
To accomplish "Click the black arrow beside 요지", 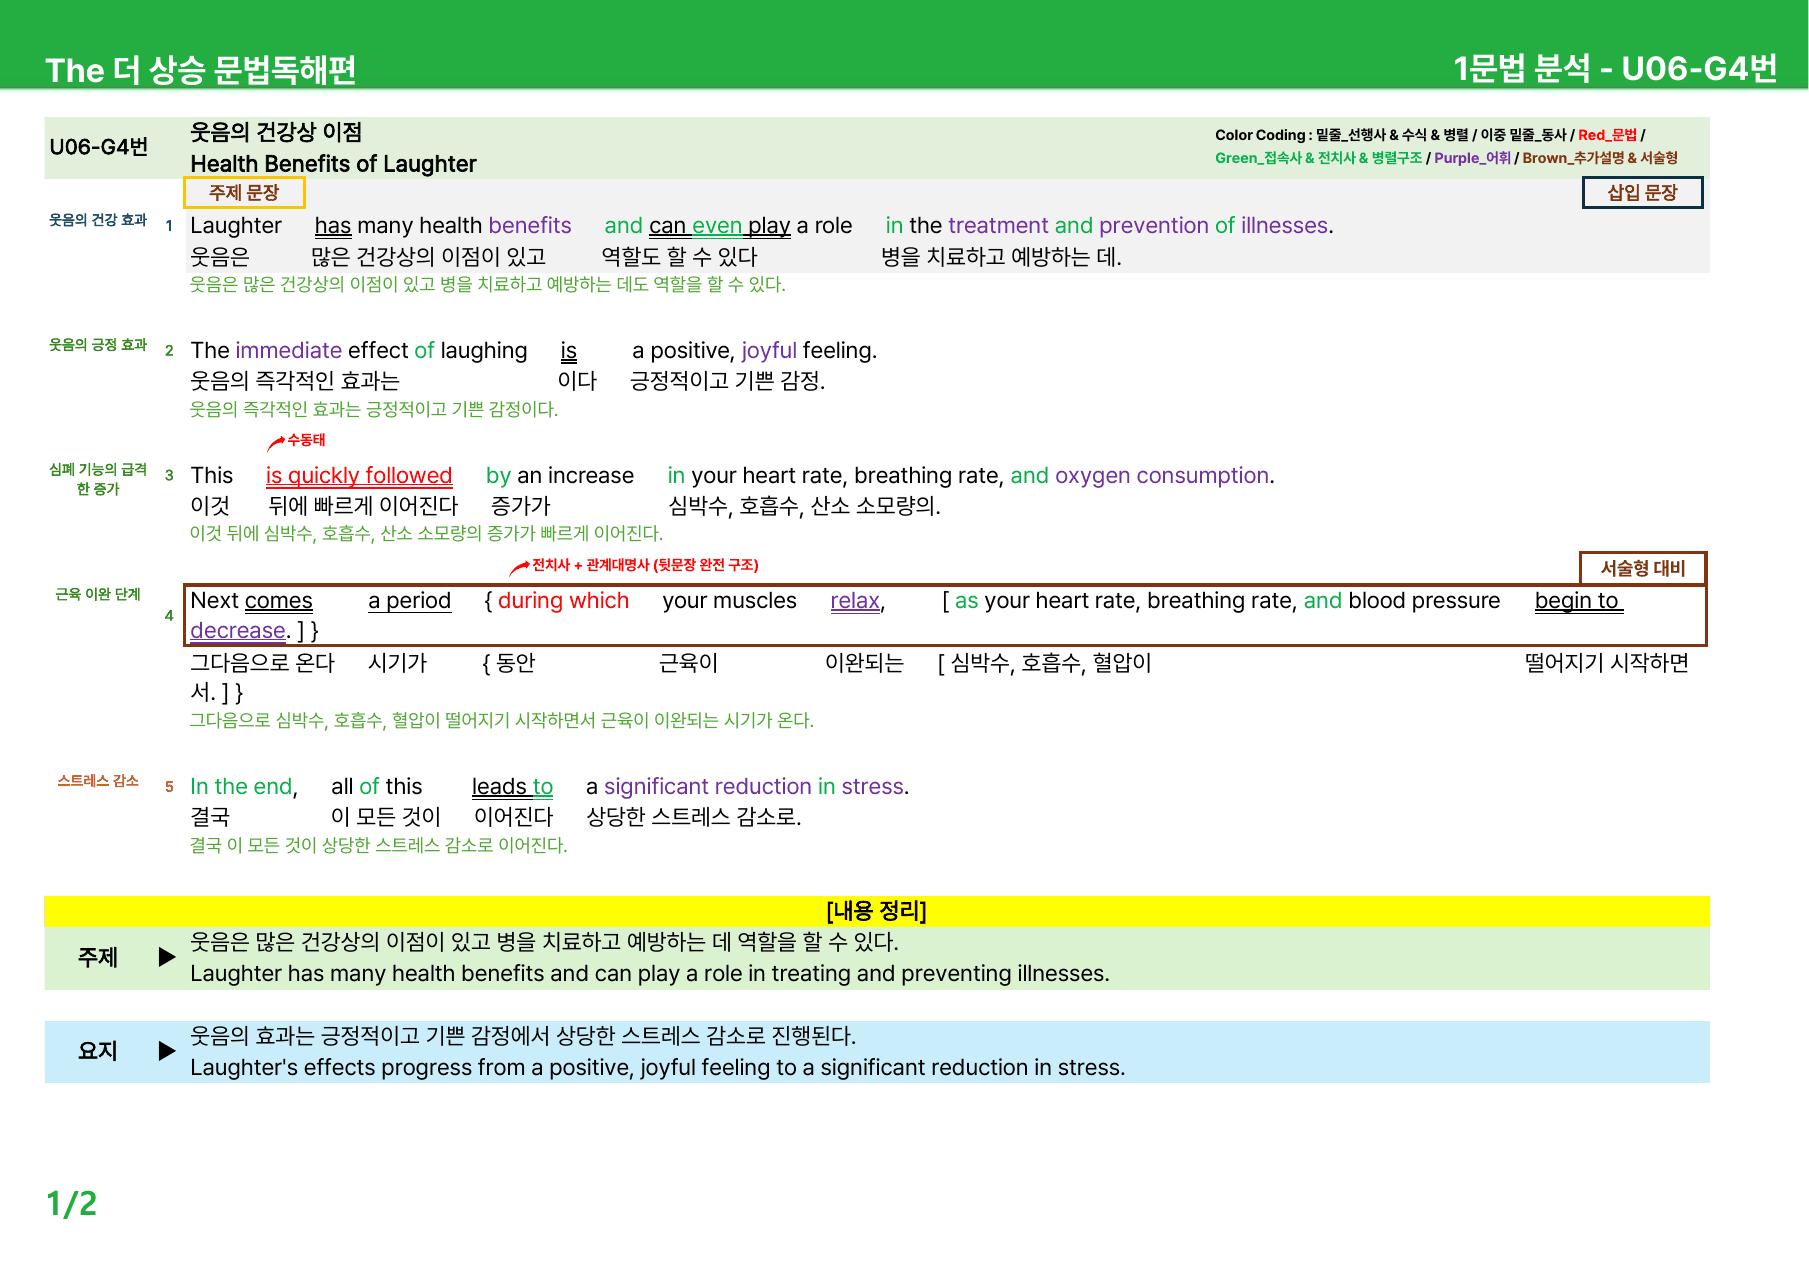I will 167,1051.
